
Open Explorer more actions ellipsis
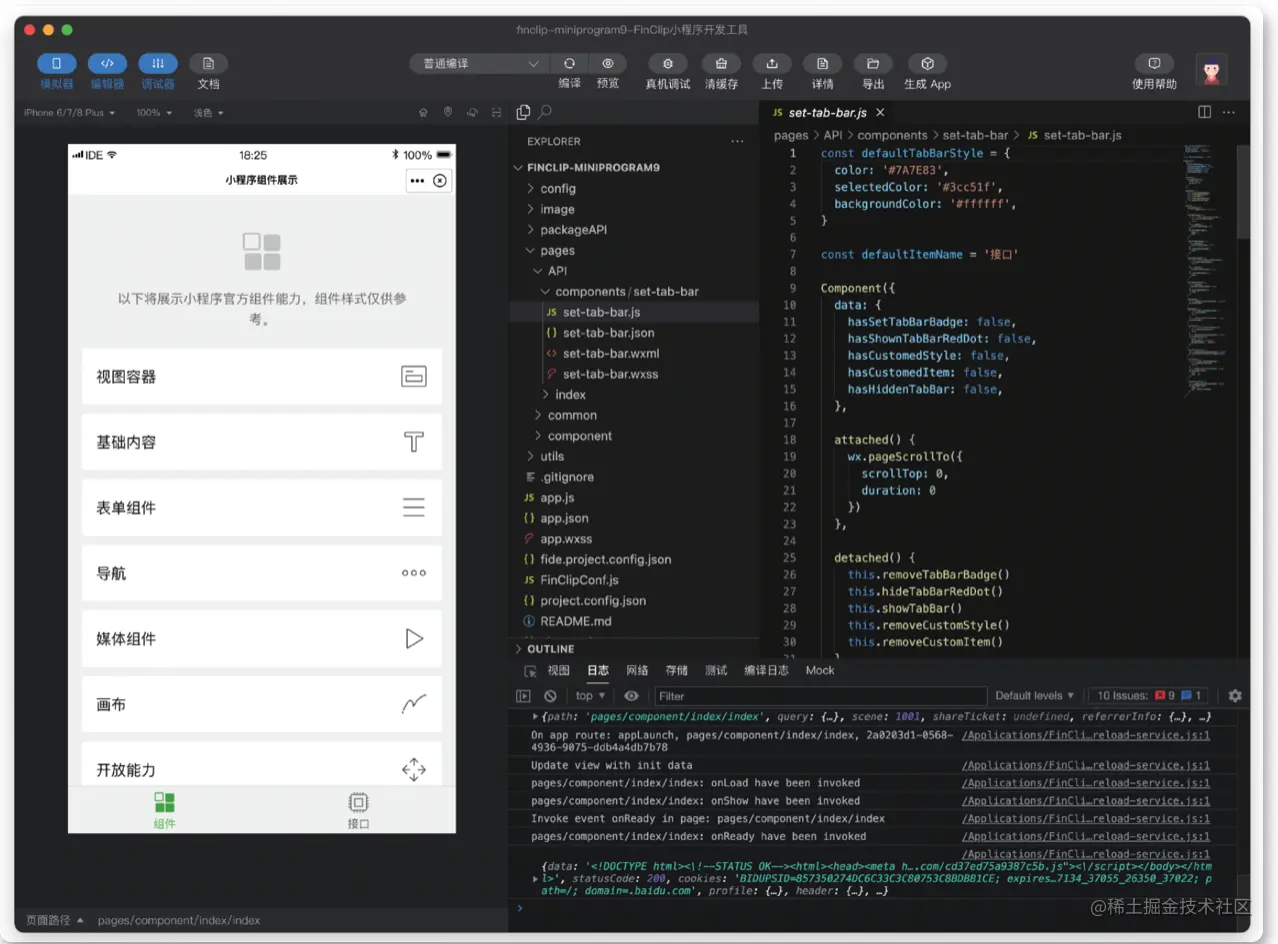point(737,142)
